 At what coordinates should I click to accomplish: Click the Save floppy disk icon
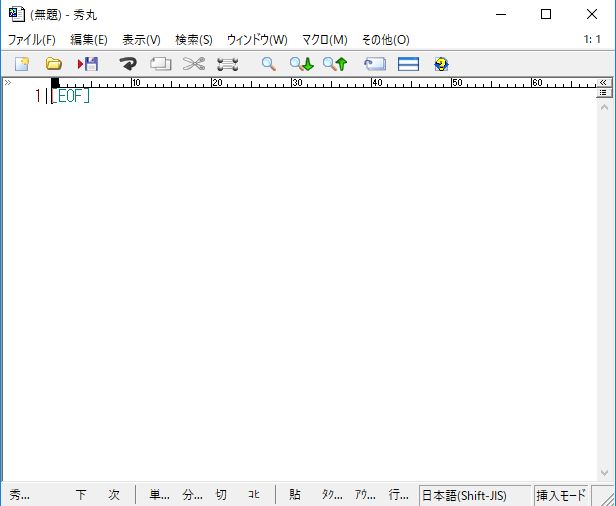click(x=88, y=64)
